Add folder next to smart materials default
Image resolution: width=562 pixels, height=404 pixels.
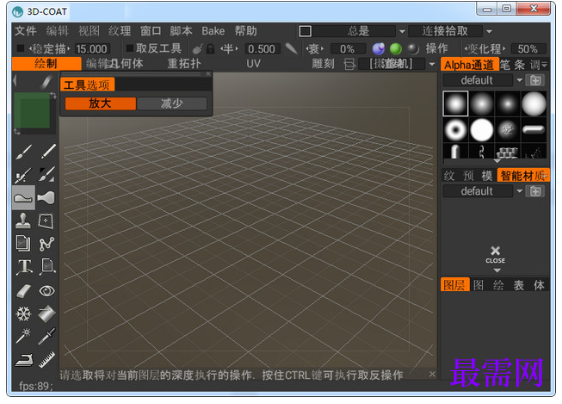point(535,191)
